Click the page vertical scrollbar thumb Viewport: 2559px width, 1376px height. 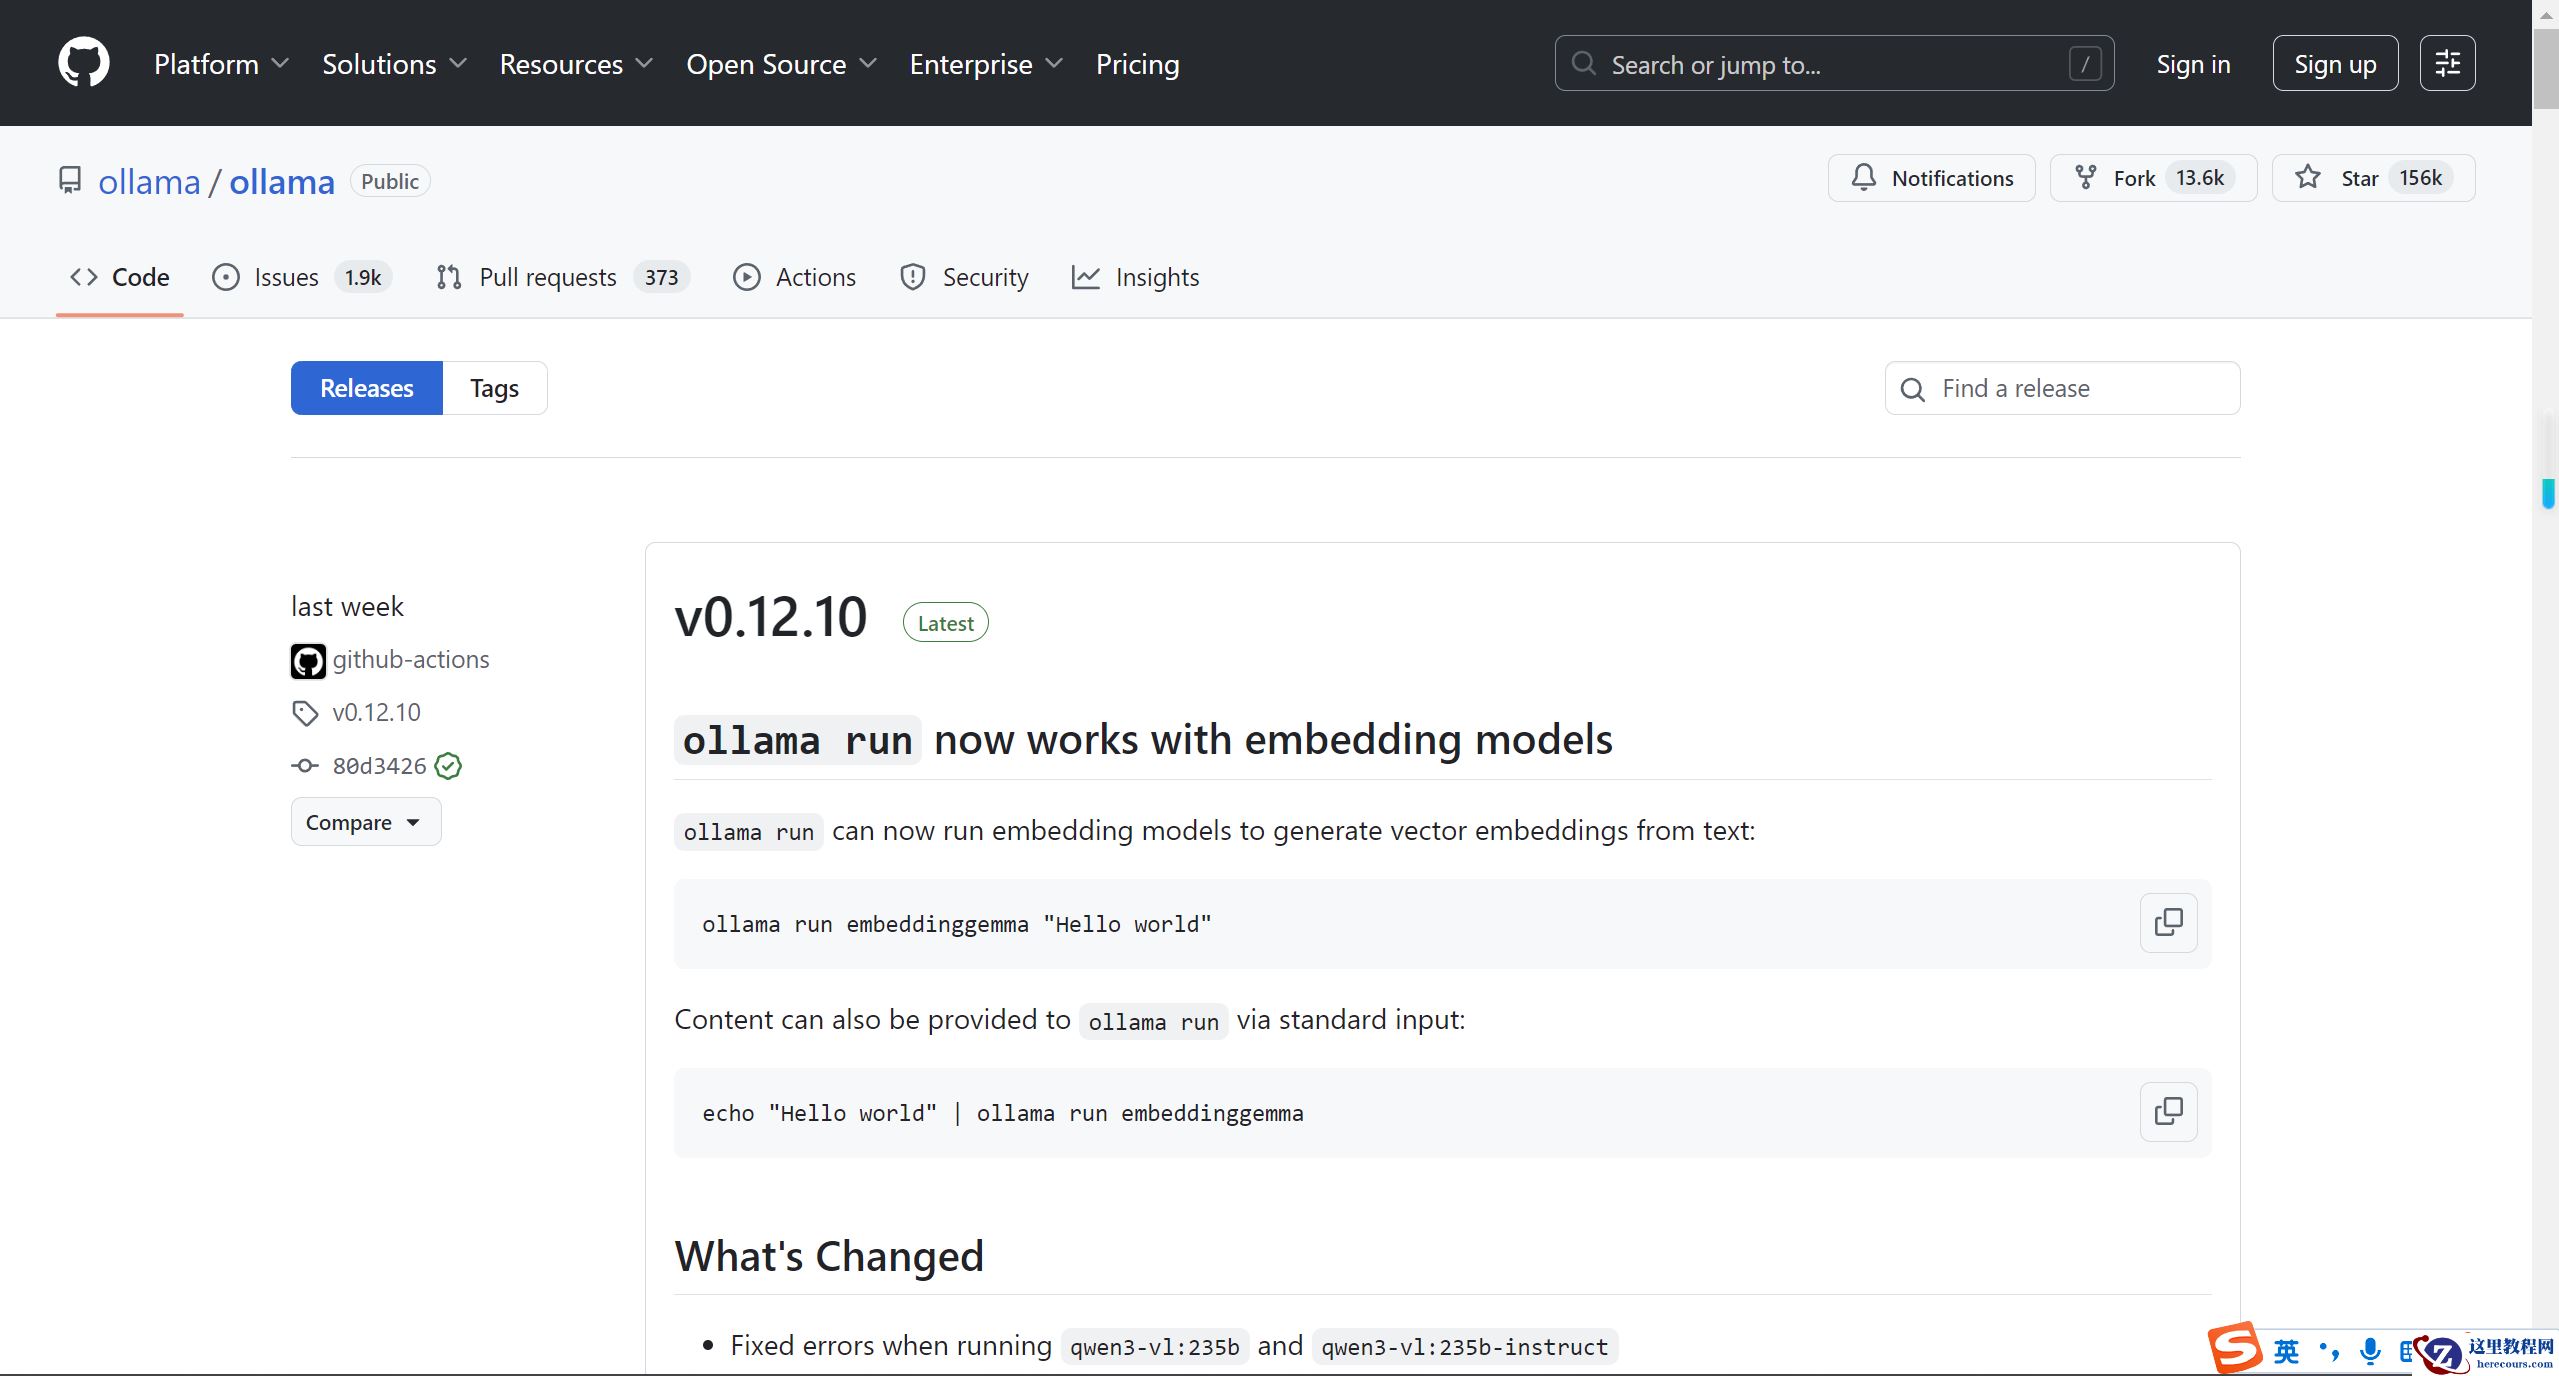pos(2545,70)
